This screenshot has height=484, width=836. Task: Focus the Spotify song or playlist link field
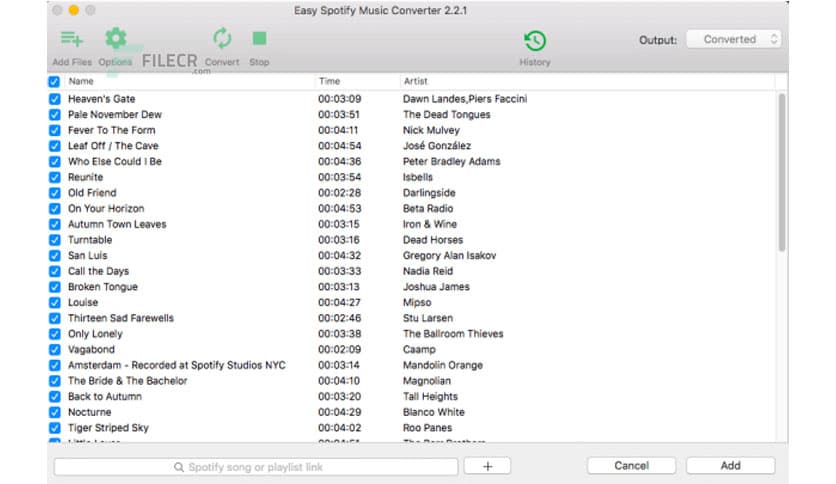256,467
